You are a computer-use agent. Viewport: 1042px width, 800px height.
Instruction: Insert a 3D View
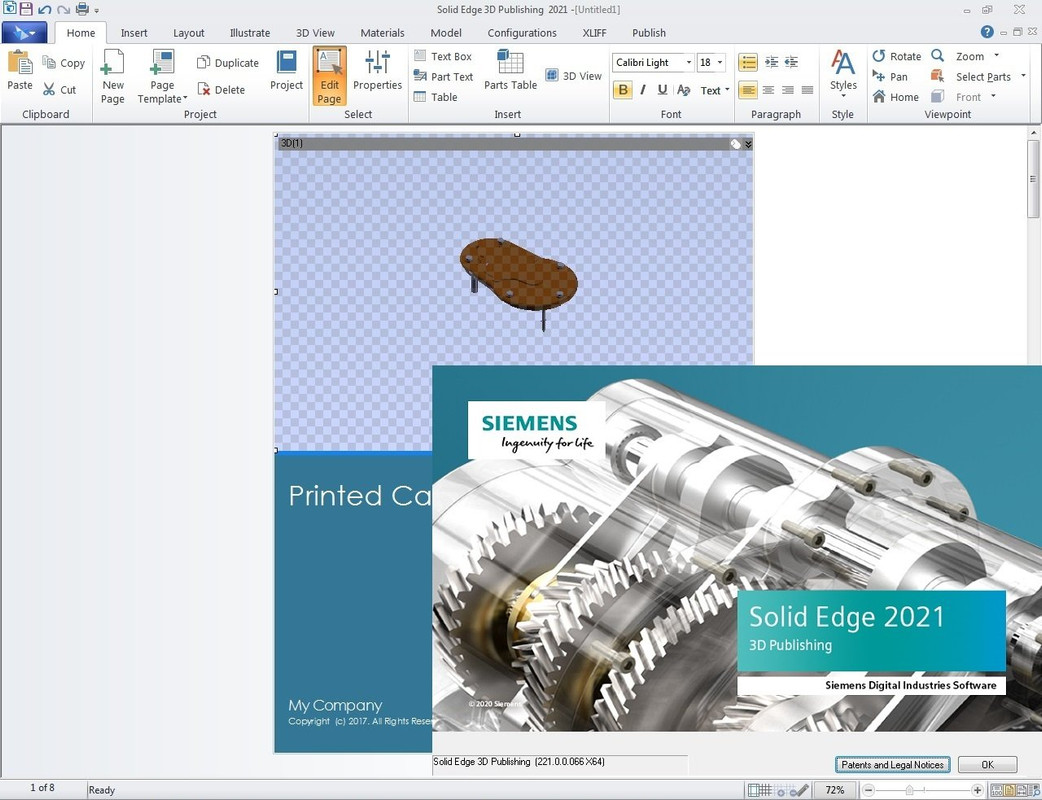click(x=573, y=76)
